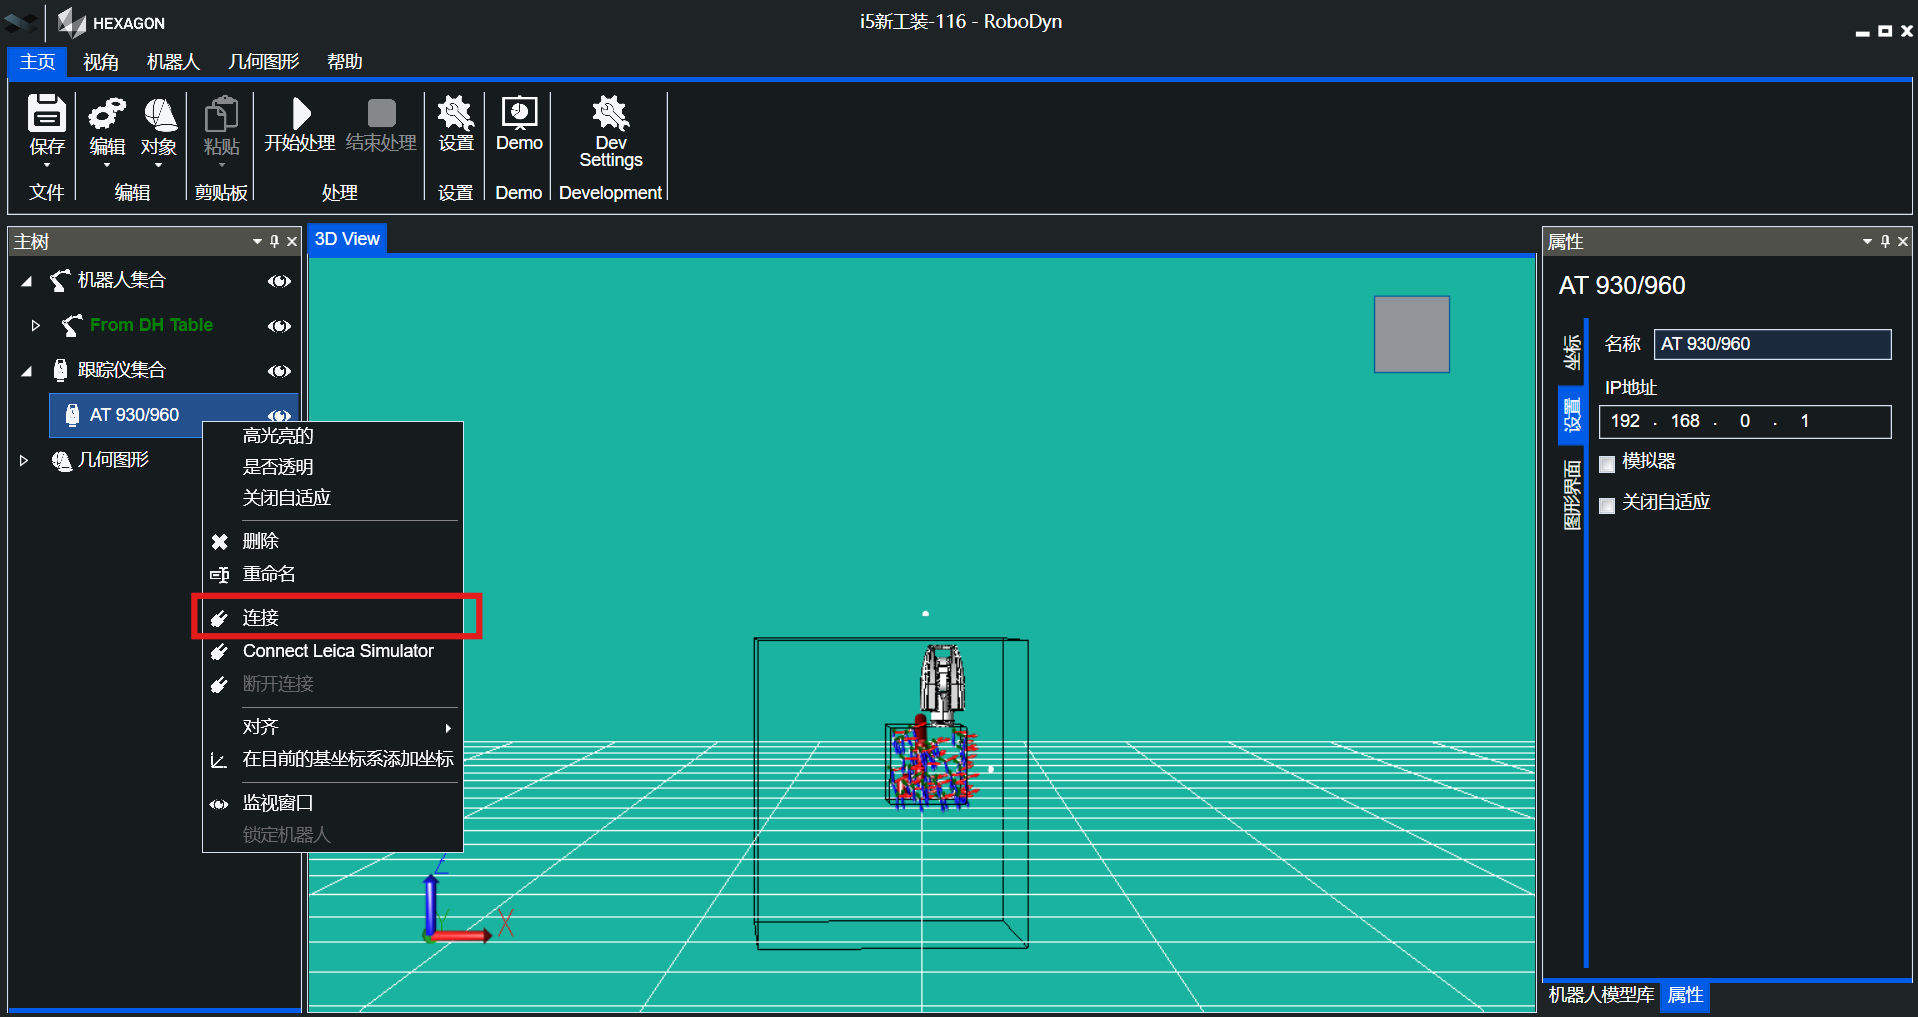Viewport: 1918px width, 1017px height.
Task: Enable the Simulator checkbox
Action: point(1607,463)
